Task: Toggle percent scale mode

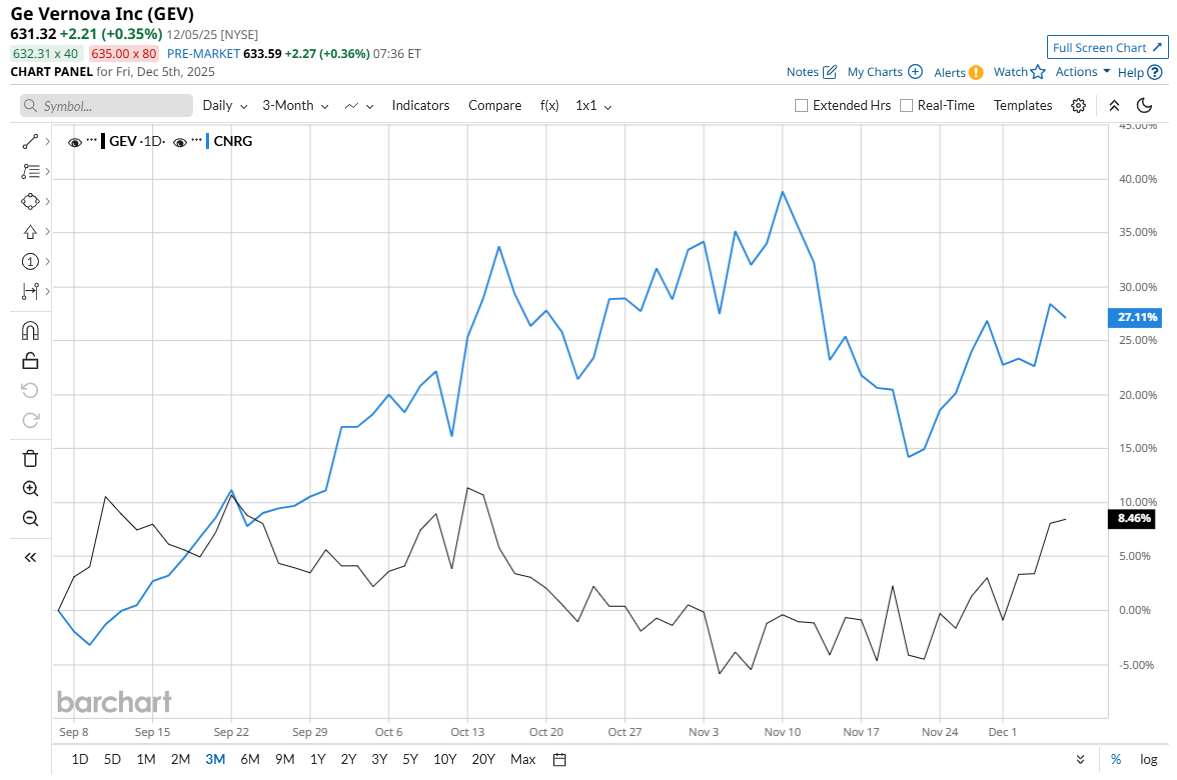Action: [1116, 760]
